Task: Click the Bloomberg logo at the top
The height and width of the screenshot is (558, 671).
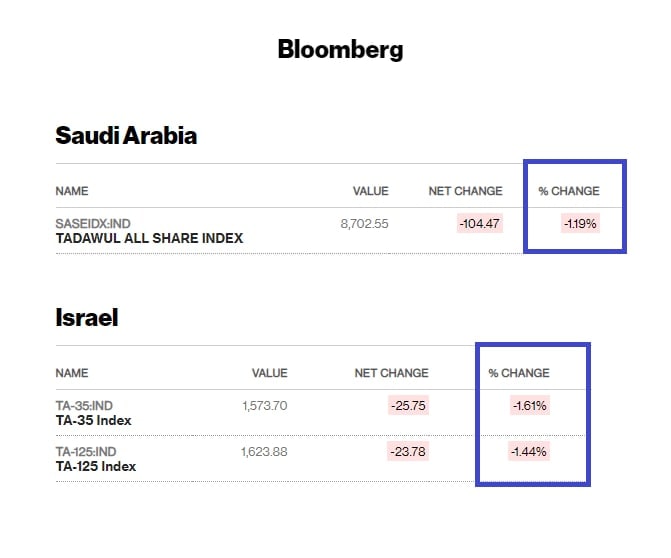Action: (340, 48)
